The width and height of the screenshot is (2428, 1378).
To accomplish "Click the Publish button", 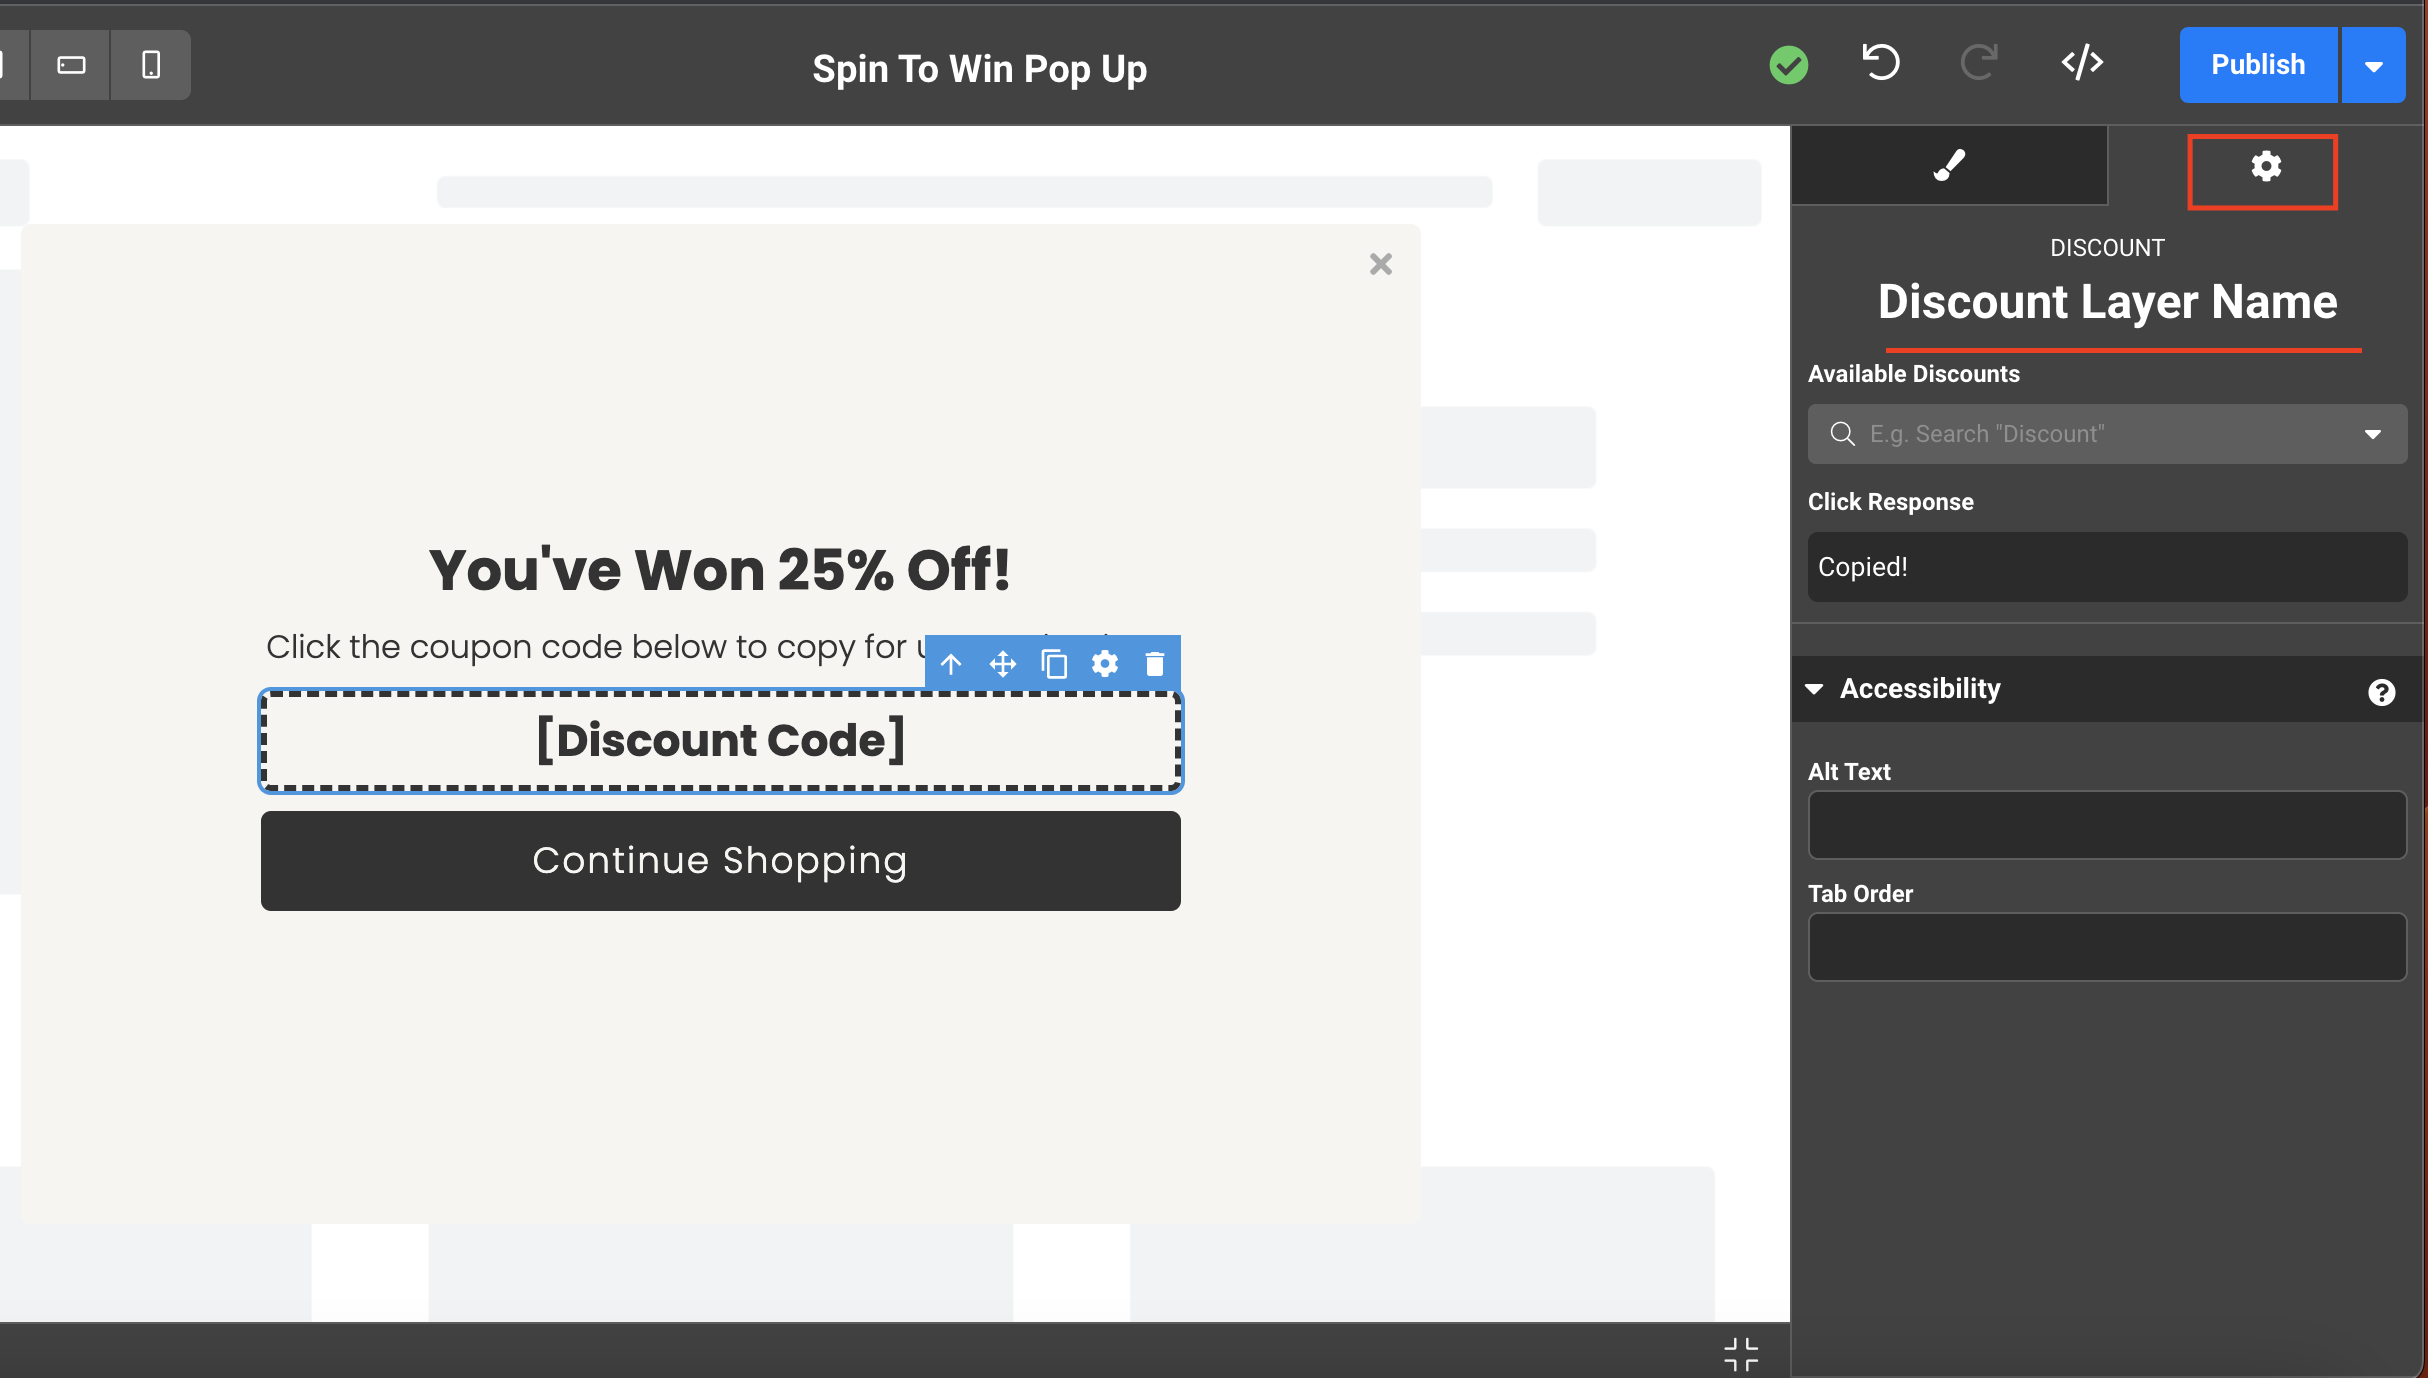I will [2258, 66].
